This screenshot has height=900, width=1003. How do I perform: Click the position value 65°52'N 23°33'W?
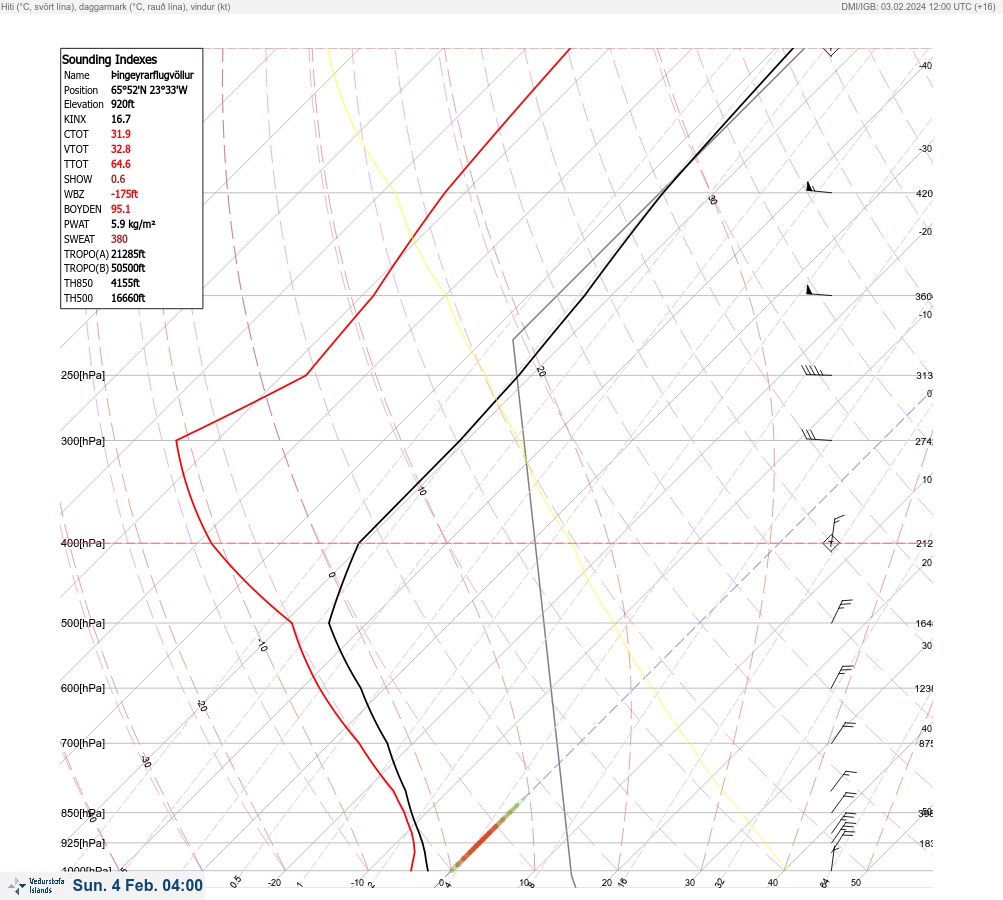click(x=150, y=90)
